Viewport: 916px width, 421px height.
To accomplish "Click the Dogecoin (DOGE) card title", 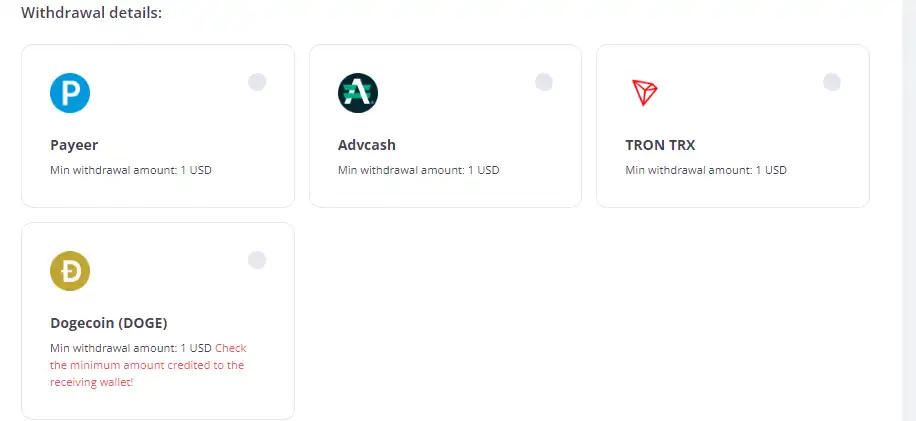I will click(x=109, y=323).
